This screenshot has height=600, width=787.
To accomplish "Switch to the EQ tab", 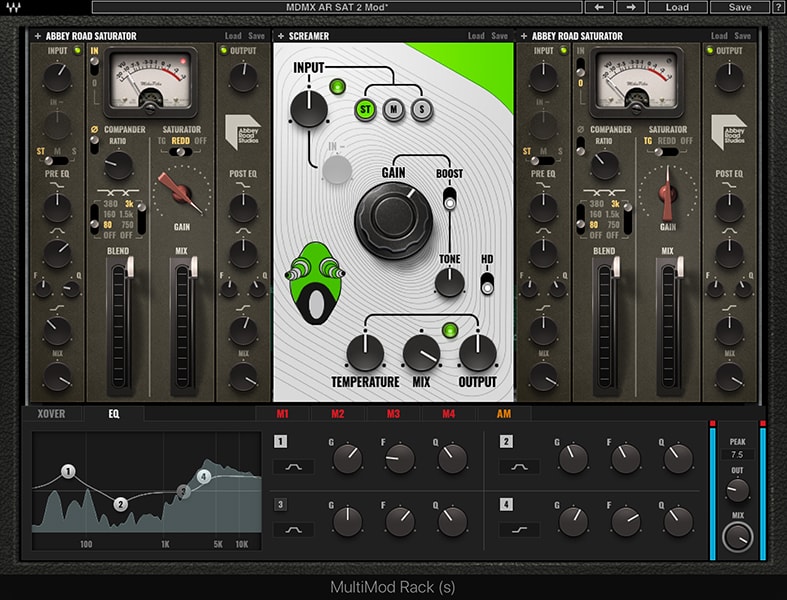I will coord(114,414).
